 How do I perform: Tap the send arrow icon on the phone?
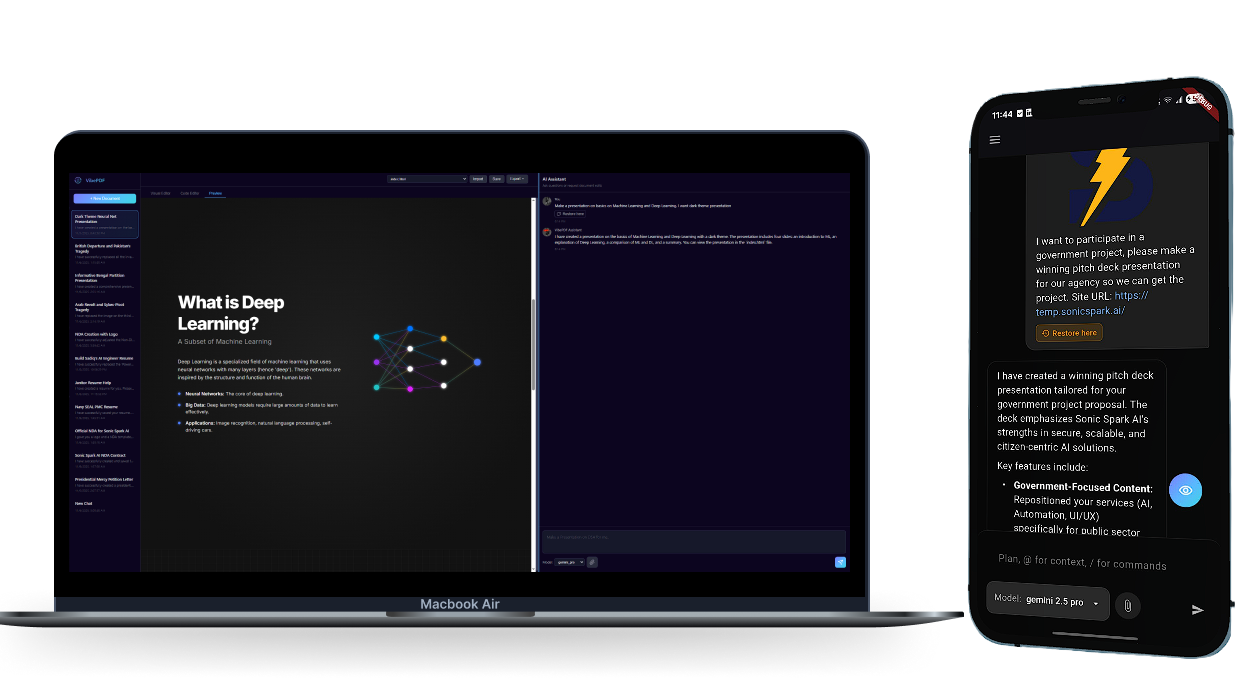[1198, 608]
